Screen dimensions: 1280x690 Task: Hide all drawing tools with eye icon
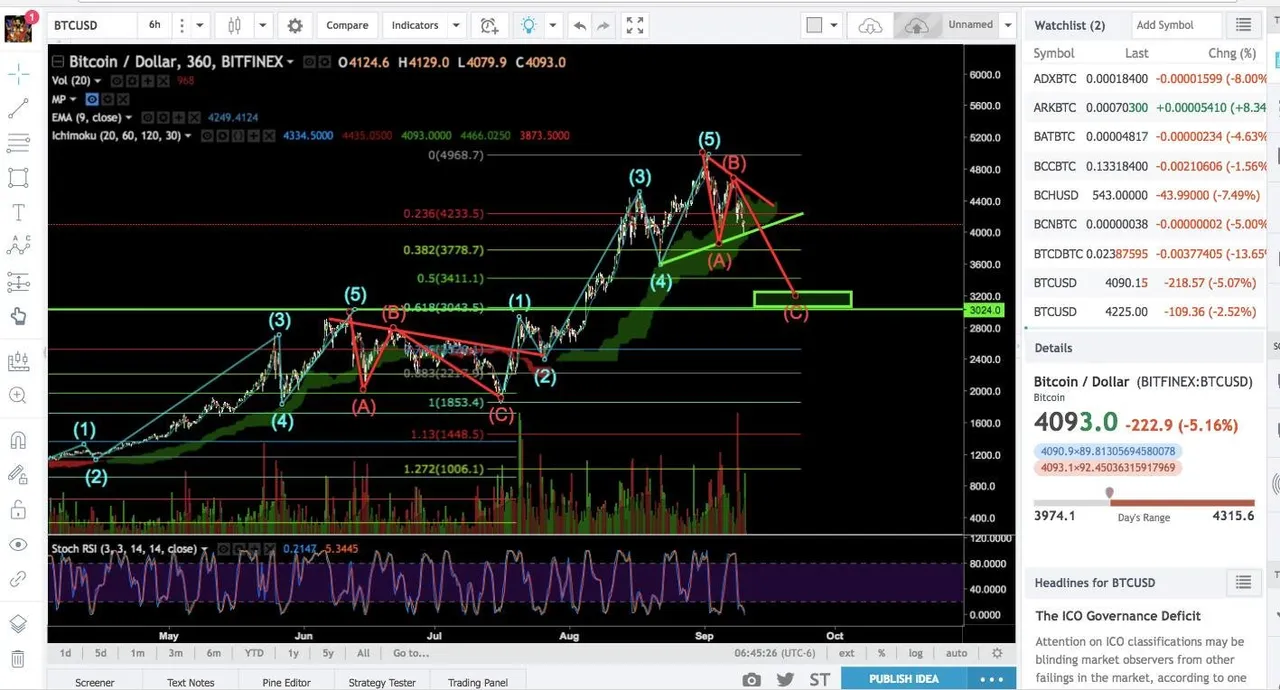[18, 545]
